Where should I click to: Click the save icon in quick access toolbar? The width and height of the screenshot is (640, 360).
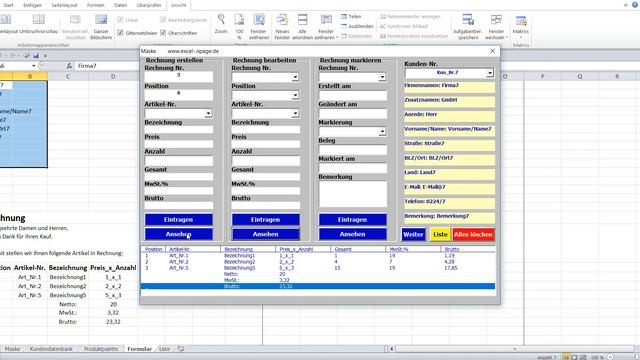pyautogui.click(x=36, y=56)
